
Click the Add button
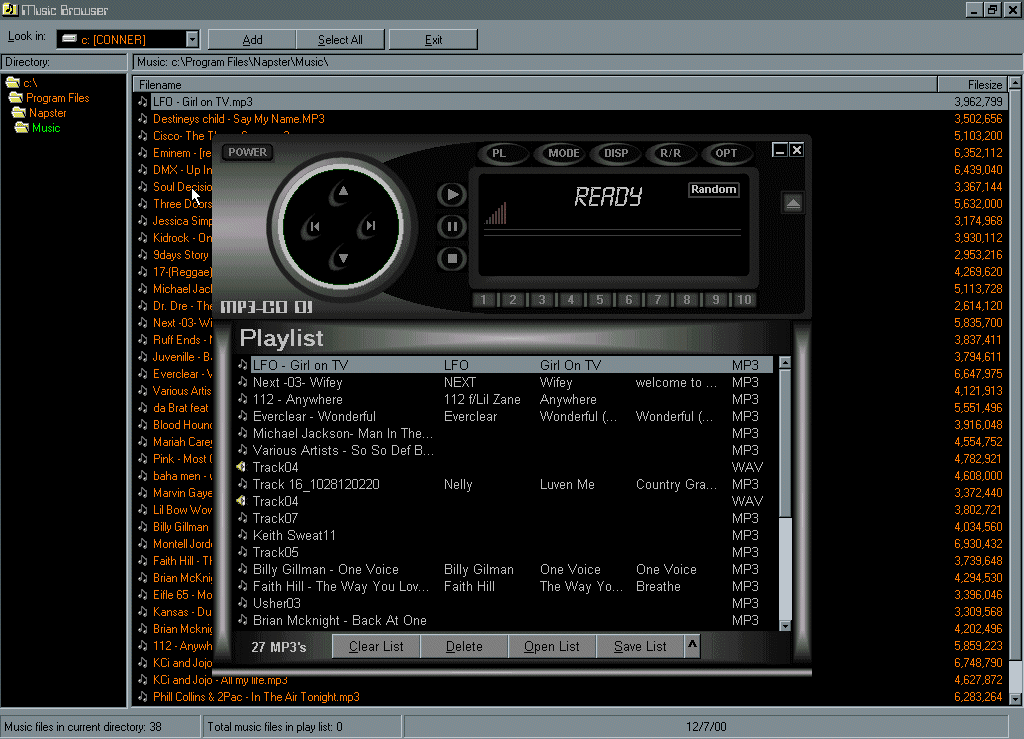[252, 40]
